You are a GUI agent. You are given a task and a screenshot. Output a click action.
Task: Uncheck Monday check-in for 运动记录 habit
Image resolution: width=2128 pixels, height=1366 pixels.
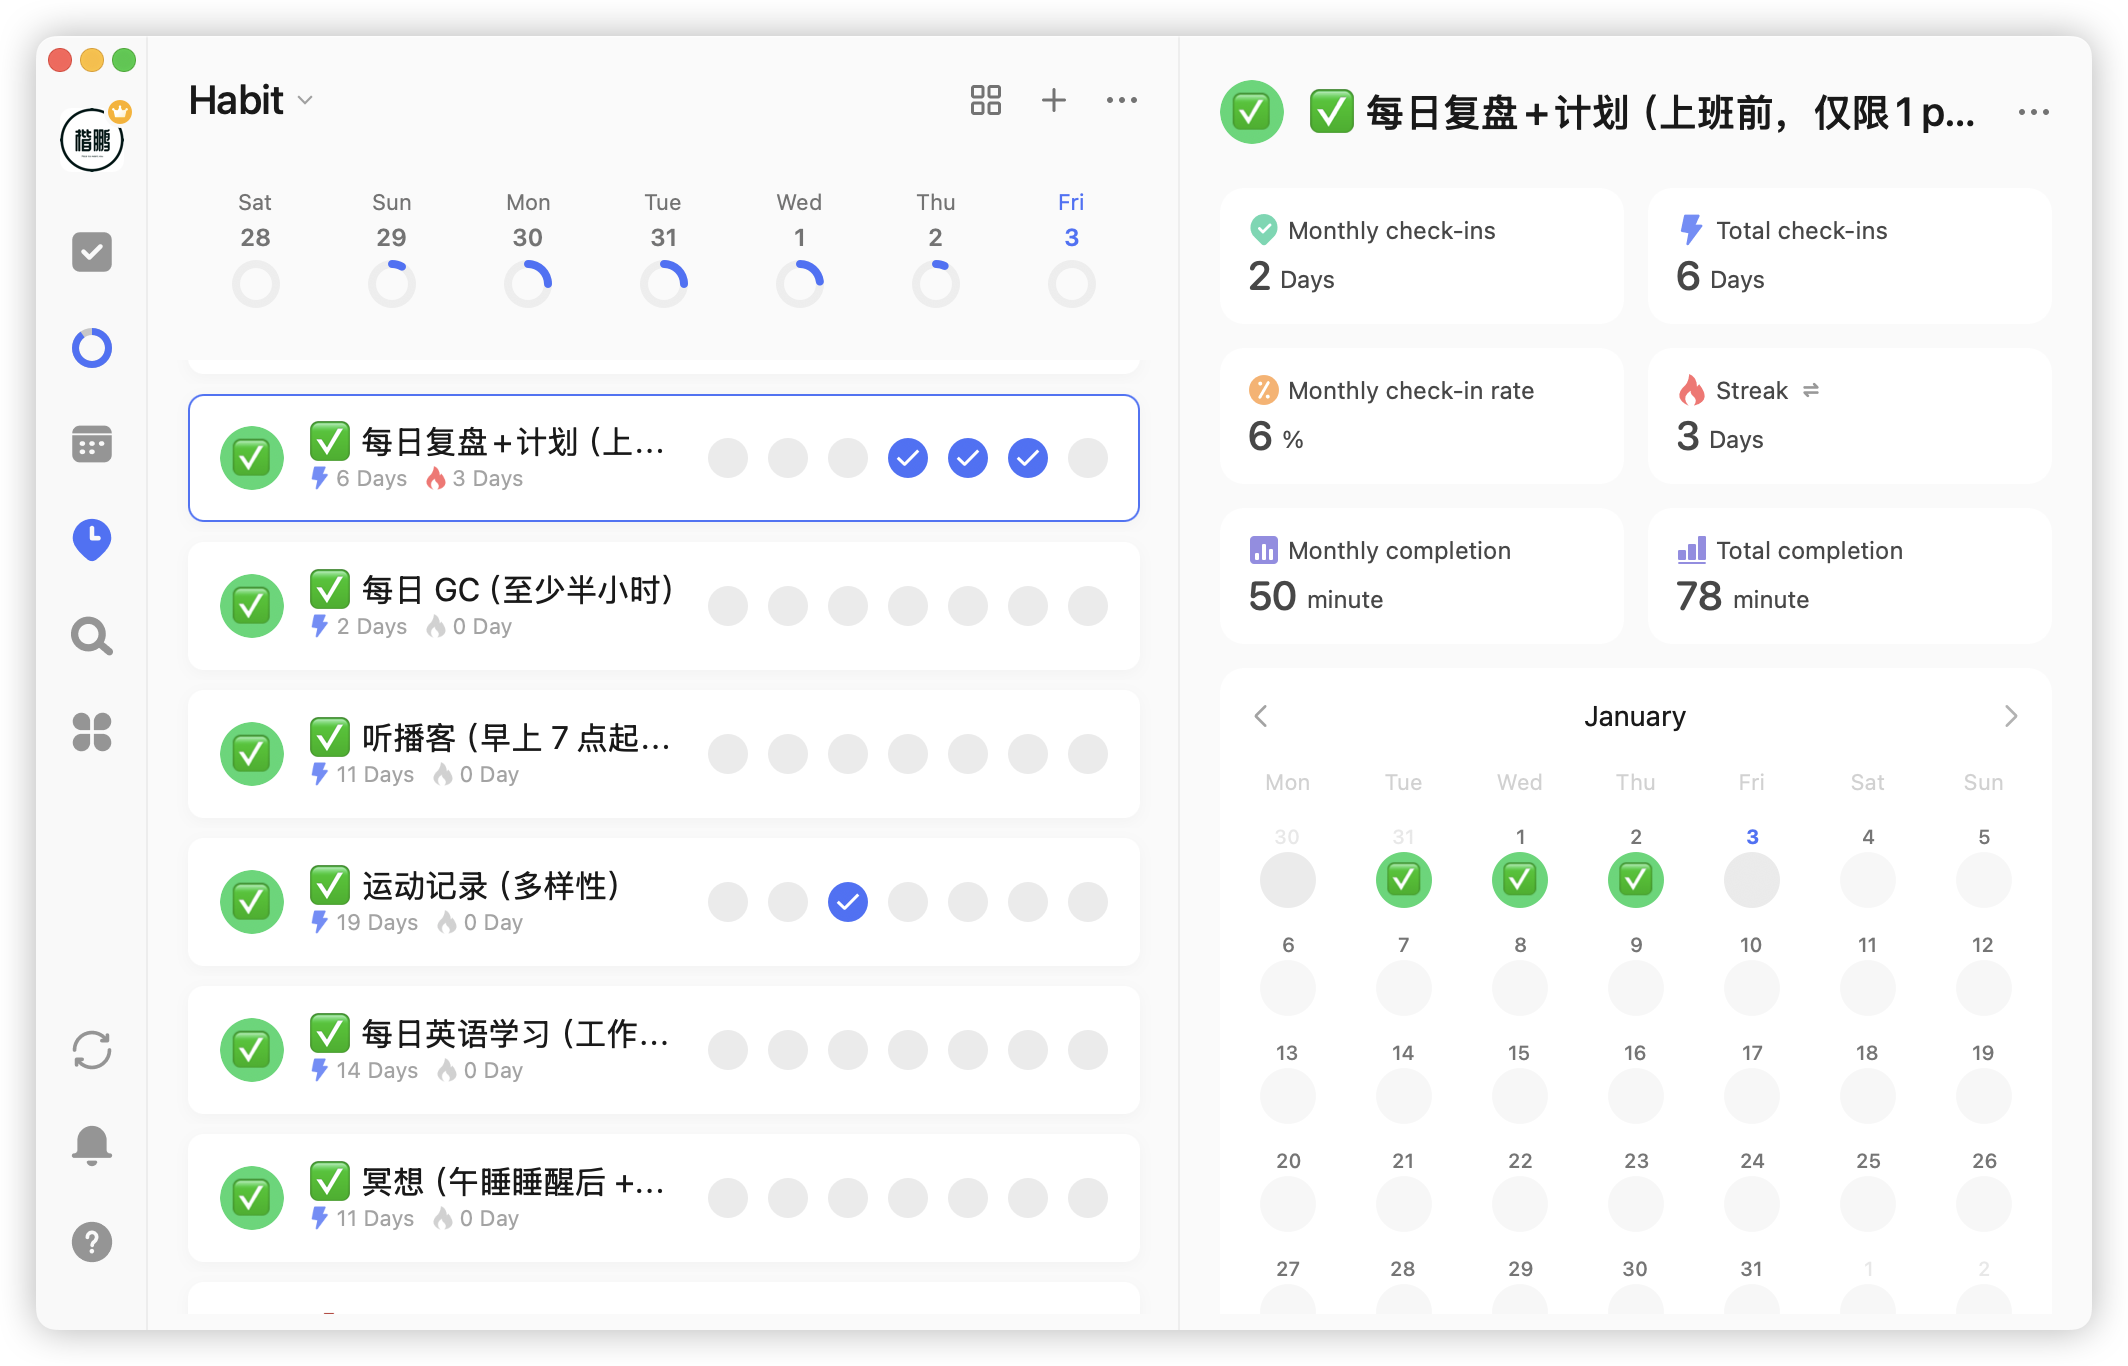[847, 902]
